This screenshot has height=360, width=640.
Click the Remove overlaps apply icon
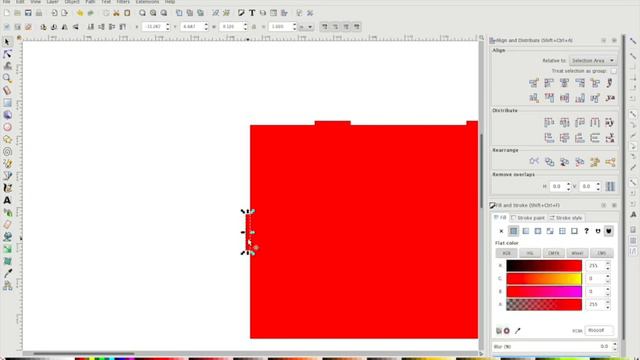610,187
